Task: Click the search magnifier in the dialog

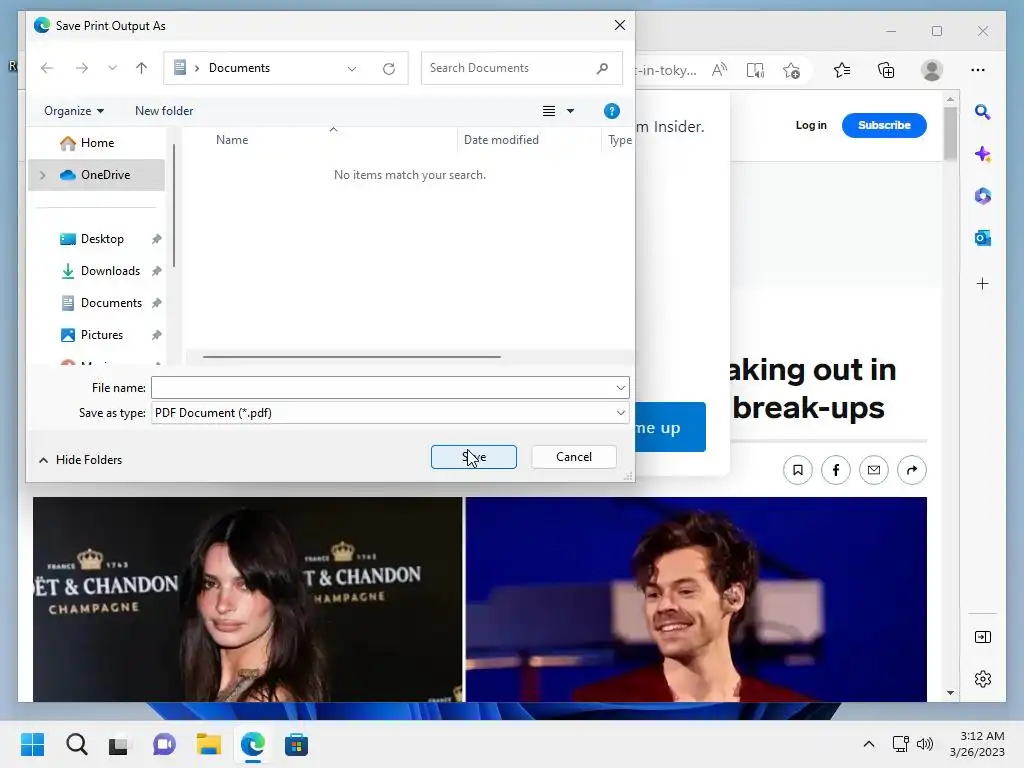Action: click(x=602, y=68)
